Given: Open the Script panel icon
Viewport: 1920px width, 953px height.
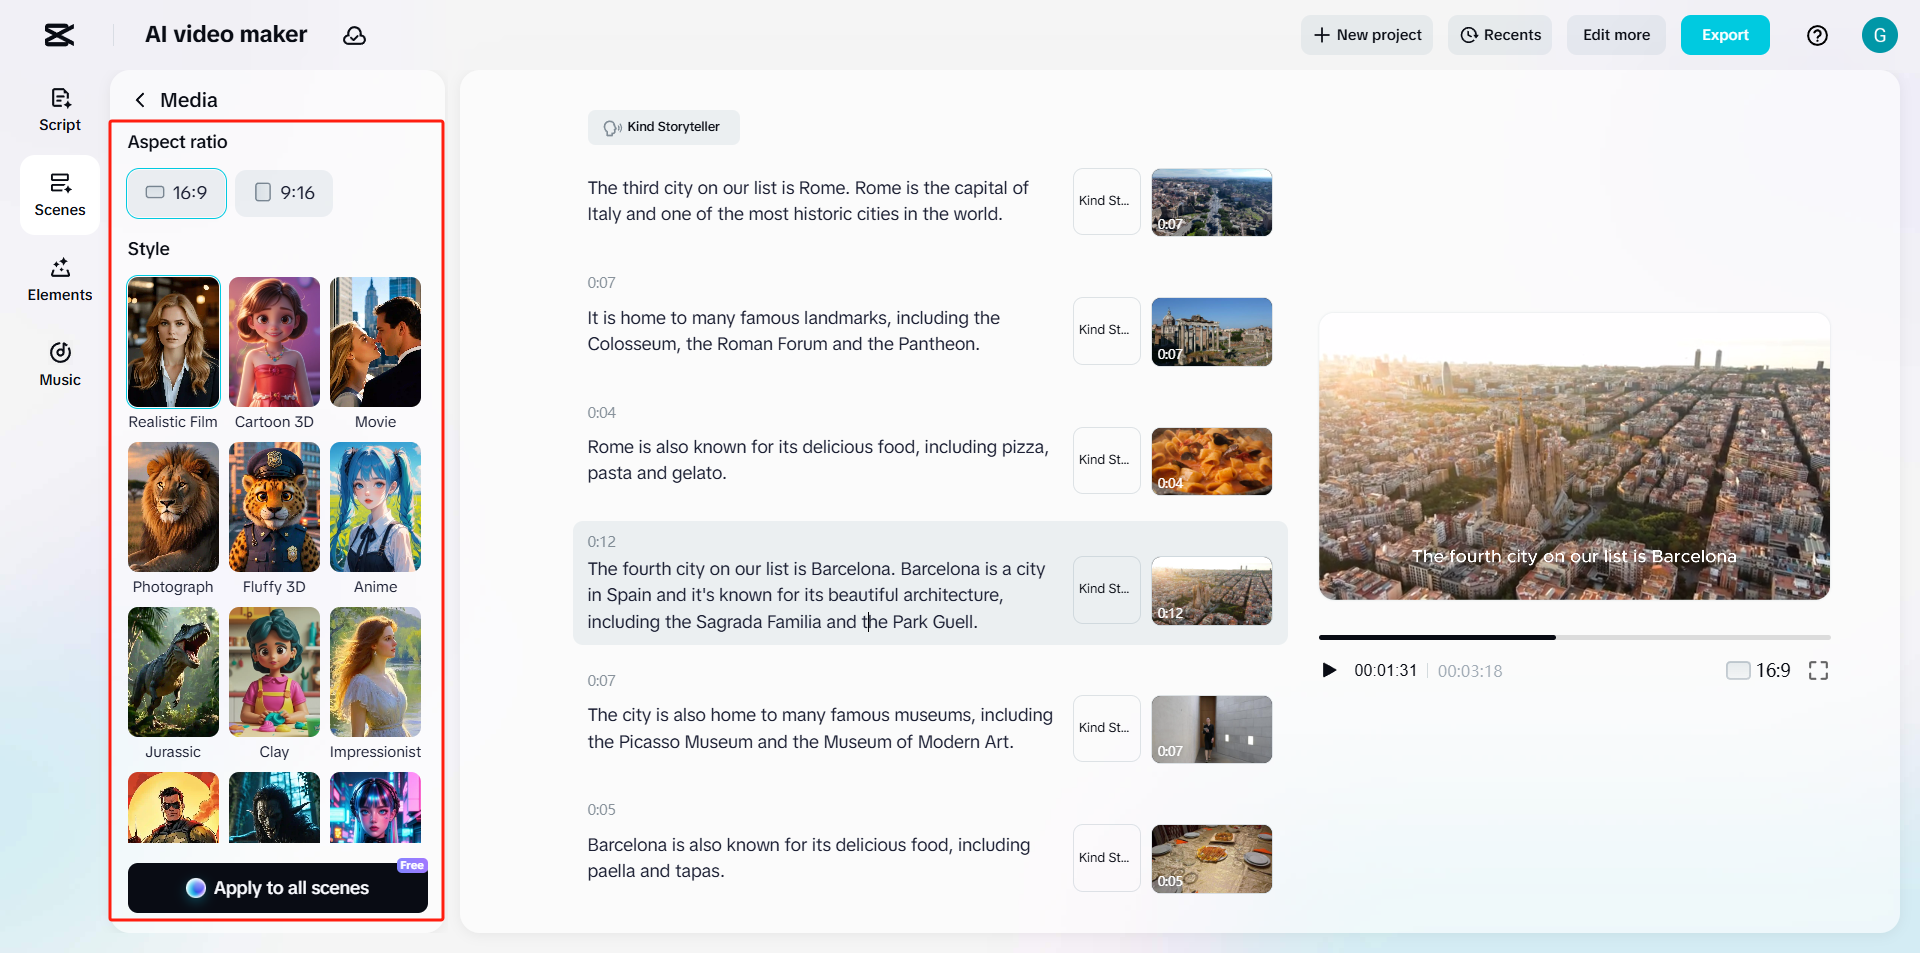Looking at the screenshot, I should pos(59,108).
